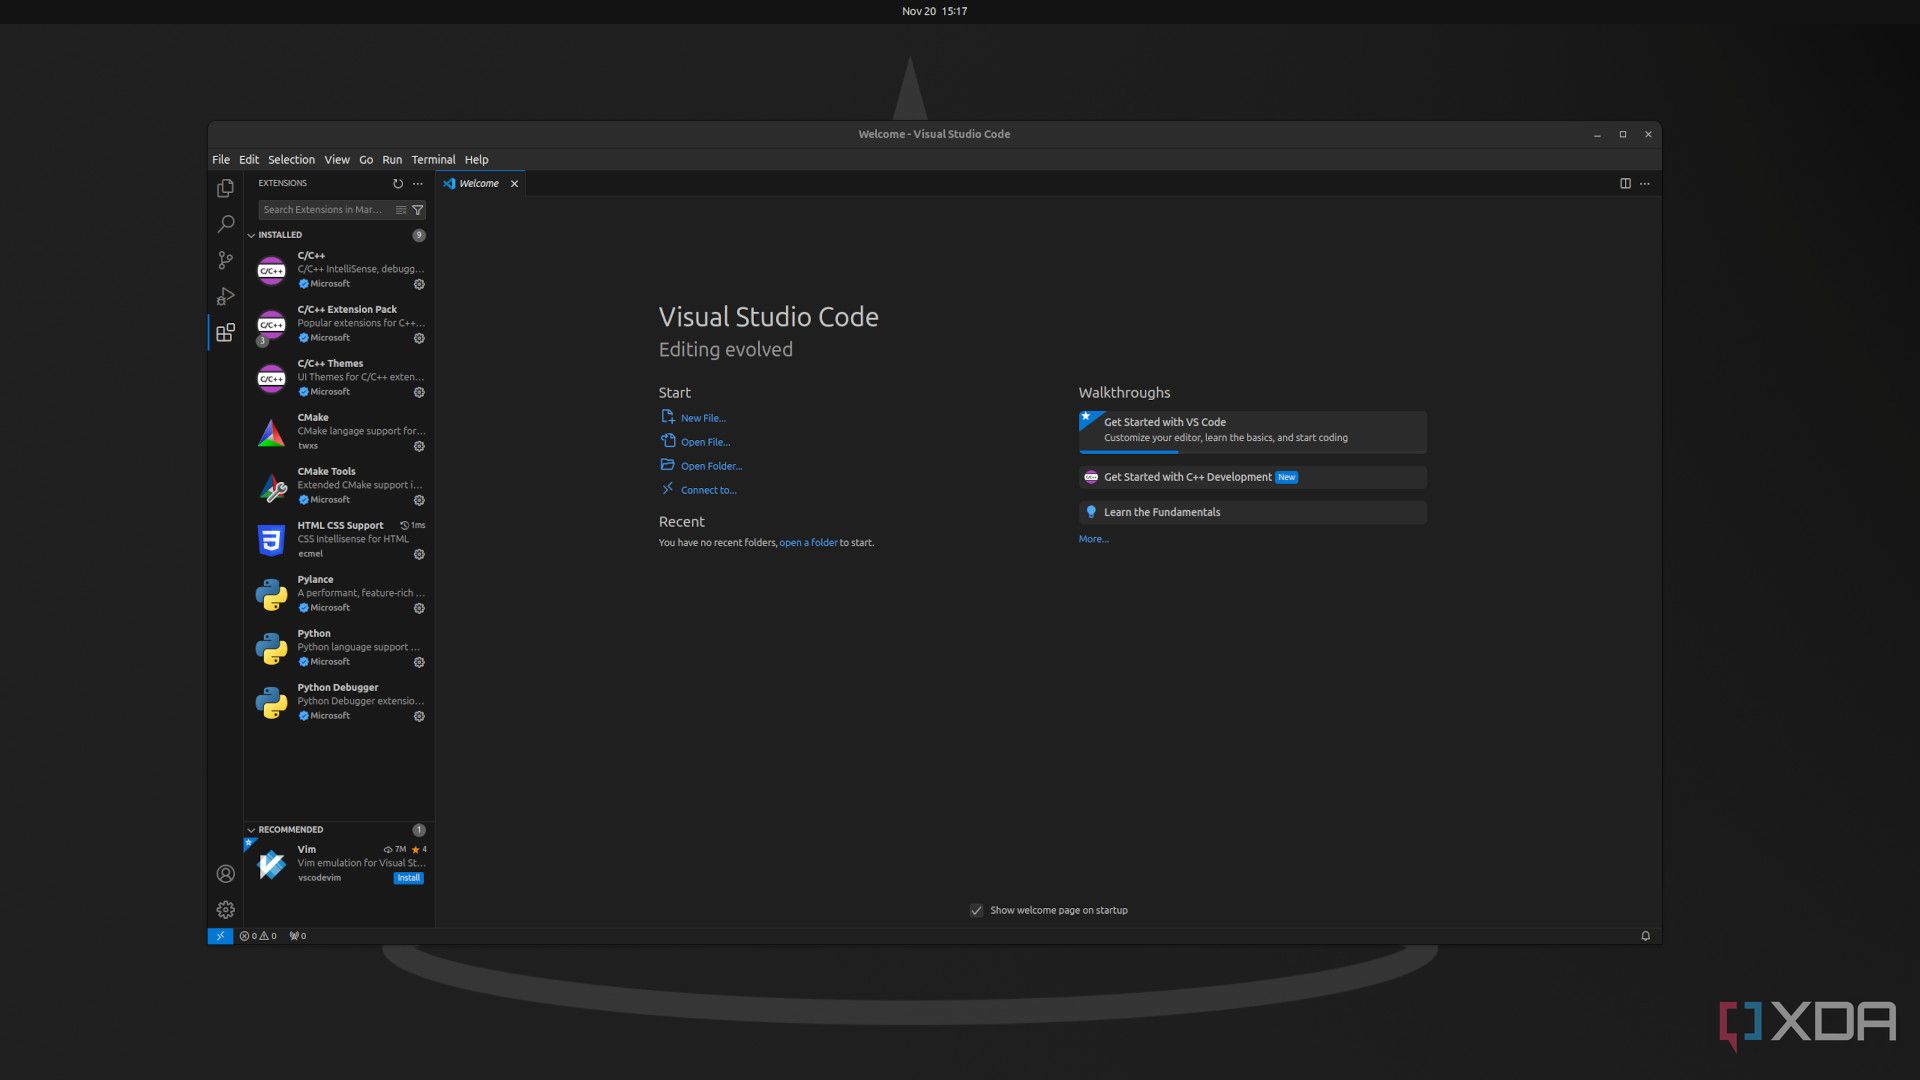Click the Settings gear icon
This screenshot has height=1080, width=1920.
point(224,910)
